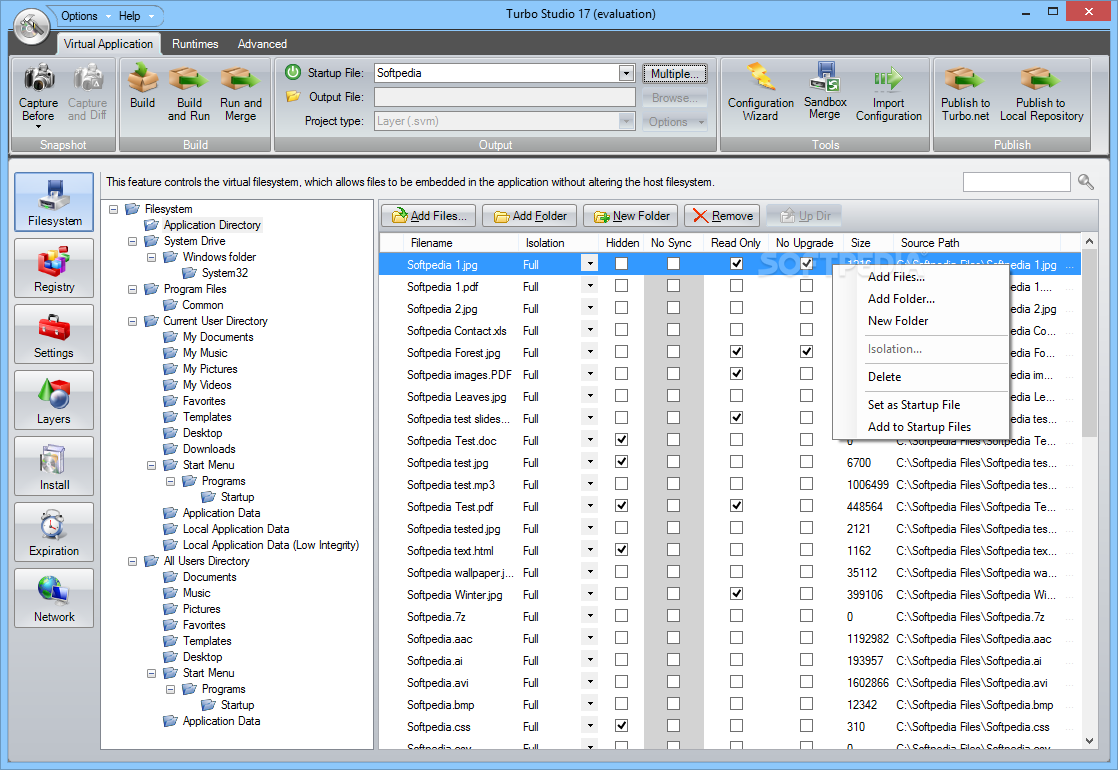Toggle No Sync for Softpedia 2.jpg
This screenshot has height=770, width=1118.
click(x=673, y=308)
